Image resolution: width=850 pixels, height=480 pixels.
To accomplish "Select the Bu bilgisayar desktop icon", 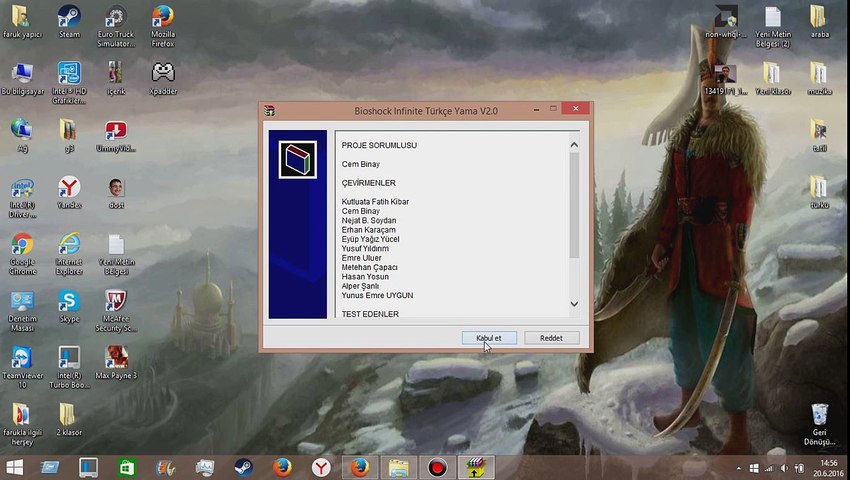I will (22, 79).
